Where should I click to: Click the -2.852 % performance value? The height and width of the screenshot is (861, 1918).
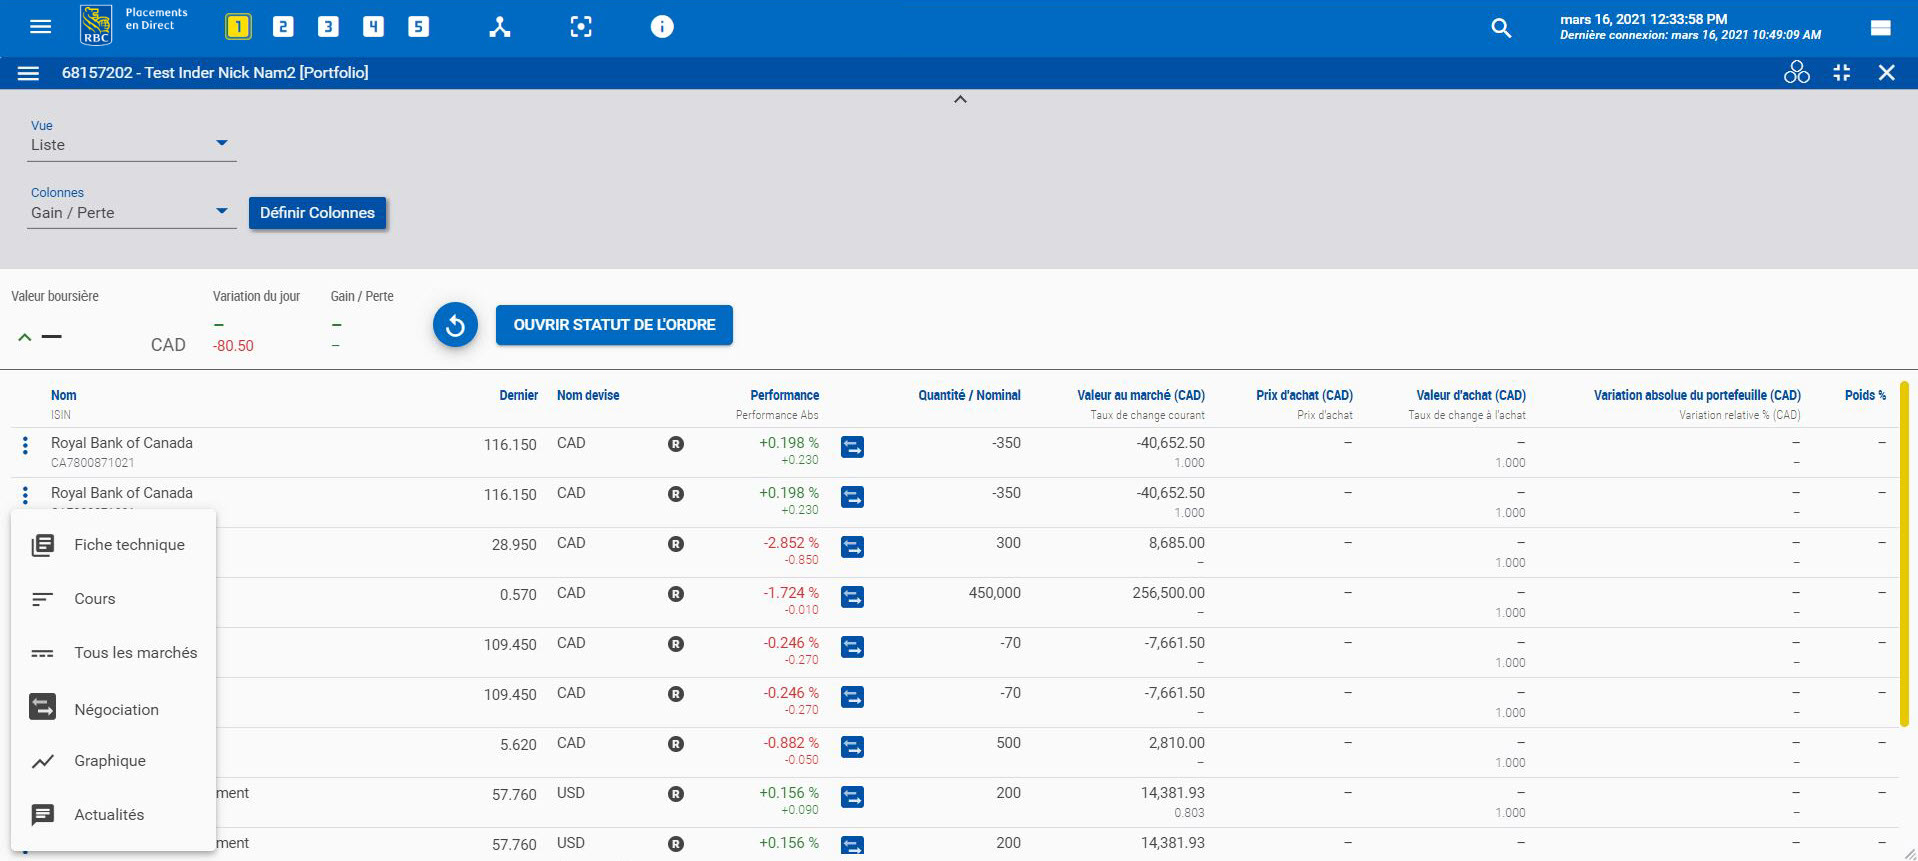pyautogui.click(x=791, y=543)
